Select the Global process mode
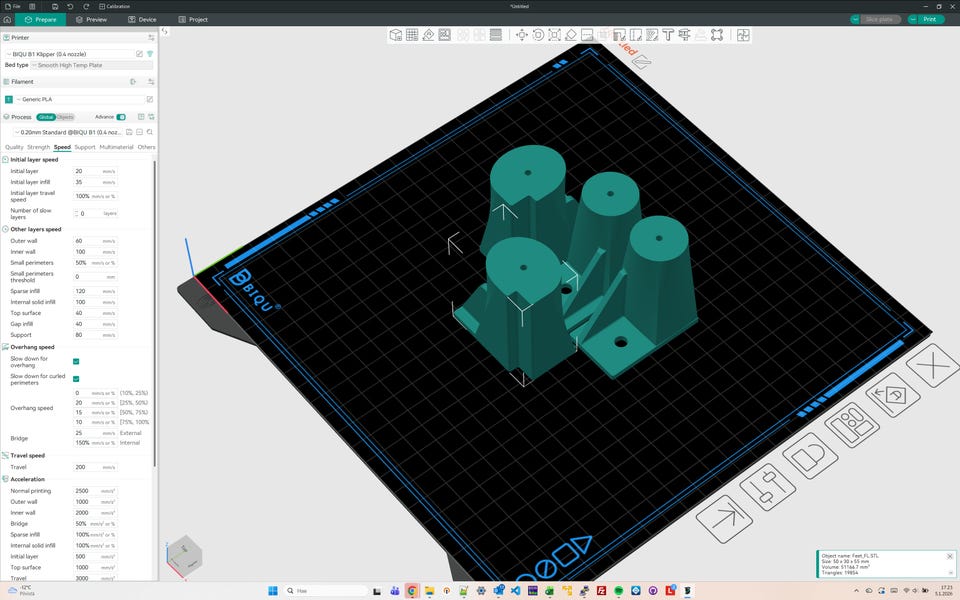 [46, 117]
